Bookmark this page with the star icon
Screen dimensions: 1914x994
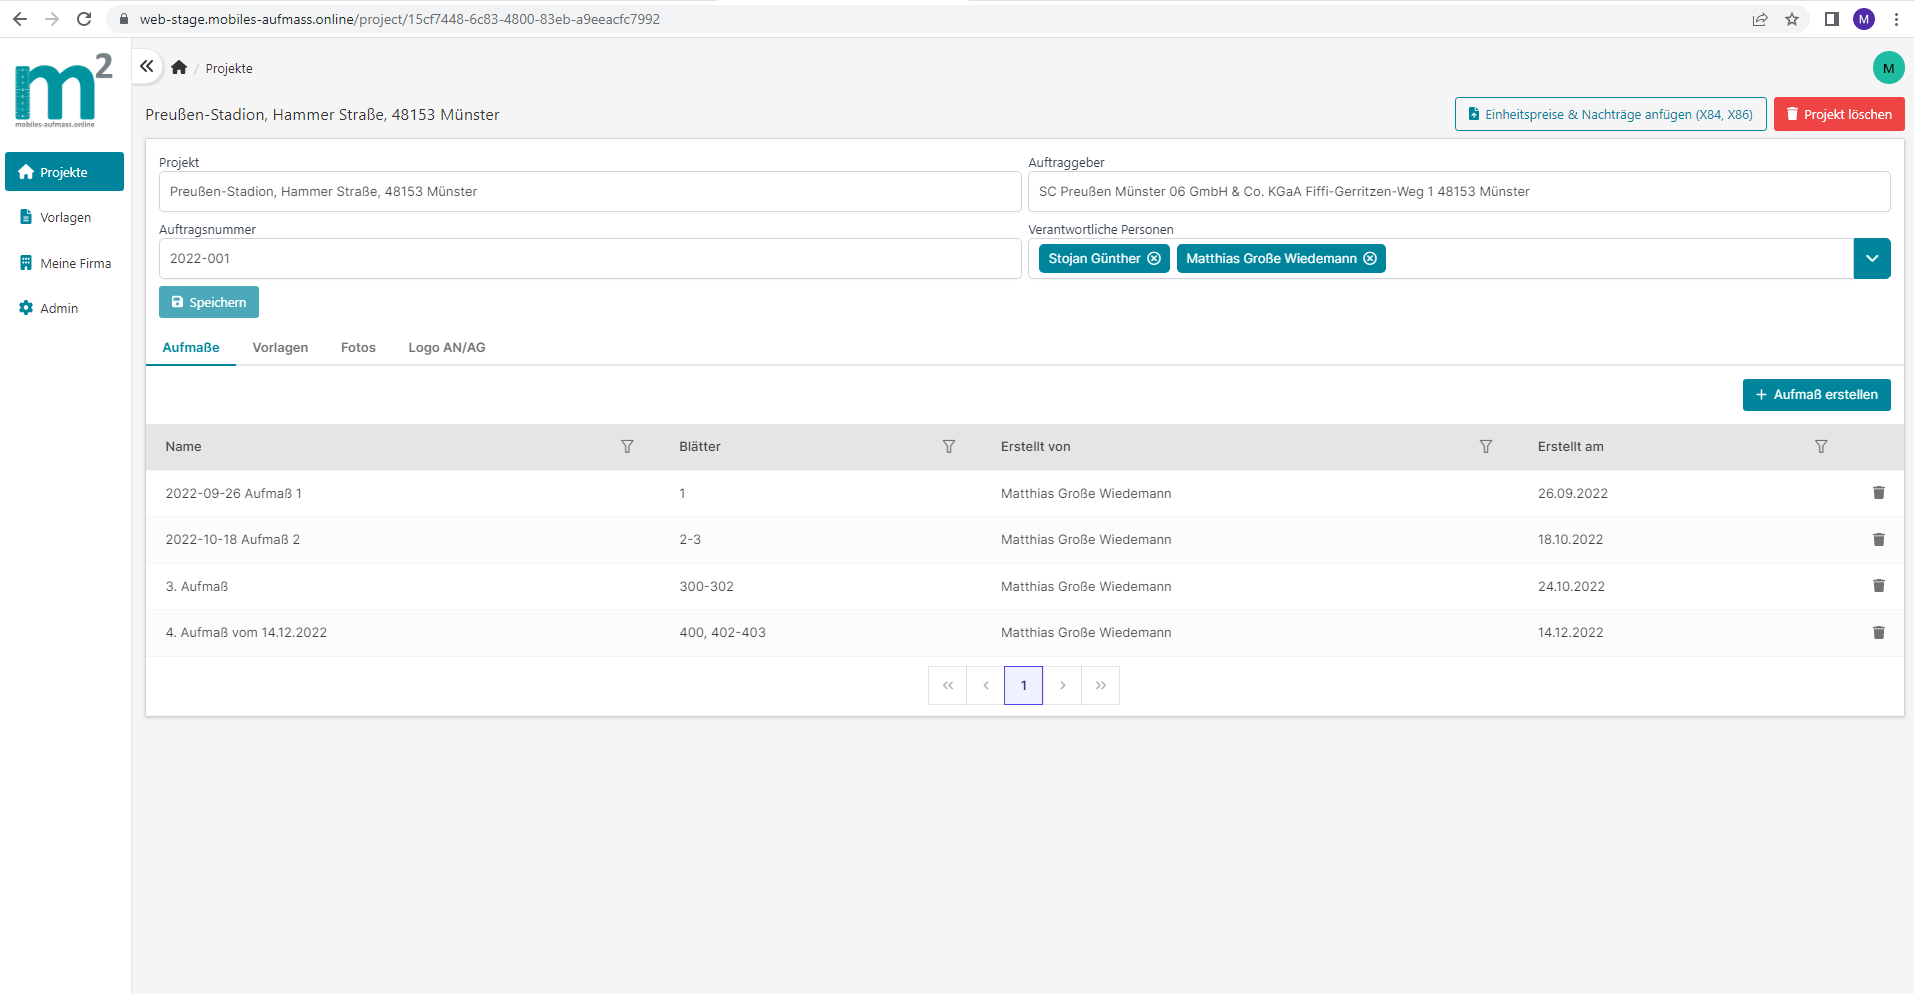1791,19
